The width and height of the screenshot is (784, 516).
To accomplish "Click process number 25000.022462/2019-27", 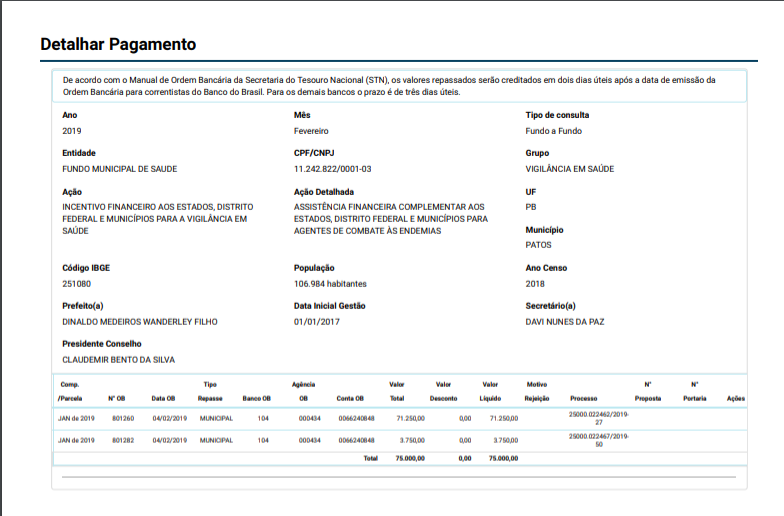I will [599, 418].
